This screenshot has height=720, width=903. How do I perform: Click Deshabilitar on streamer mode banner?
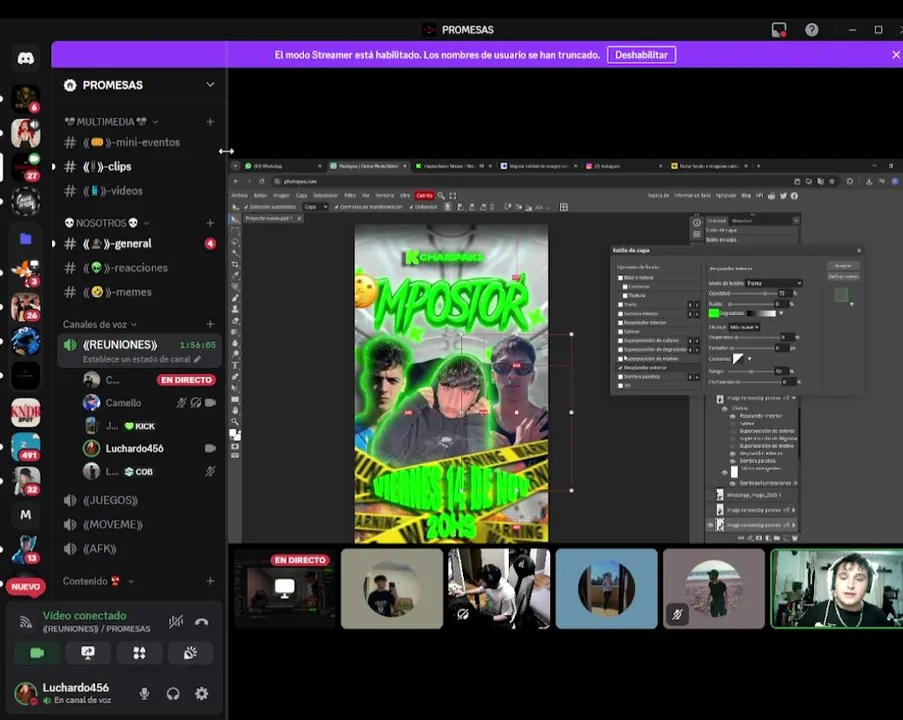click(x=641, y=55)
